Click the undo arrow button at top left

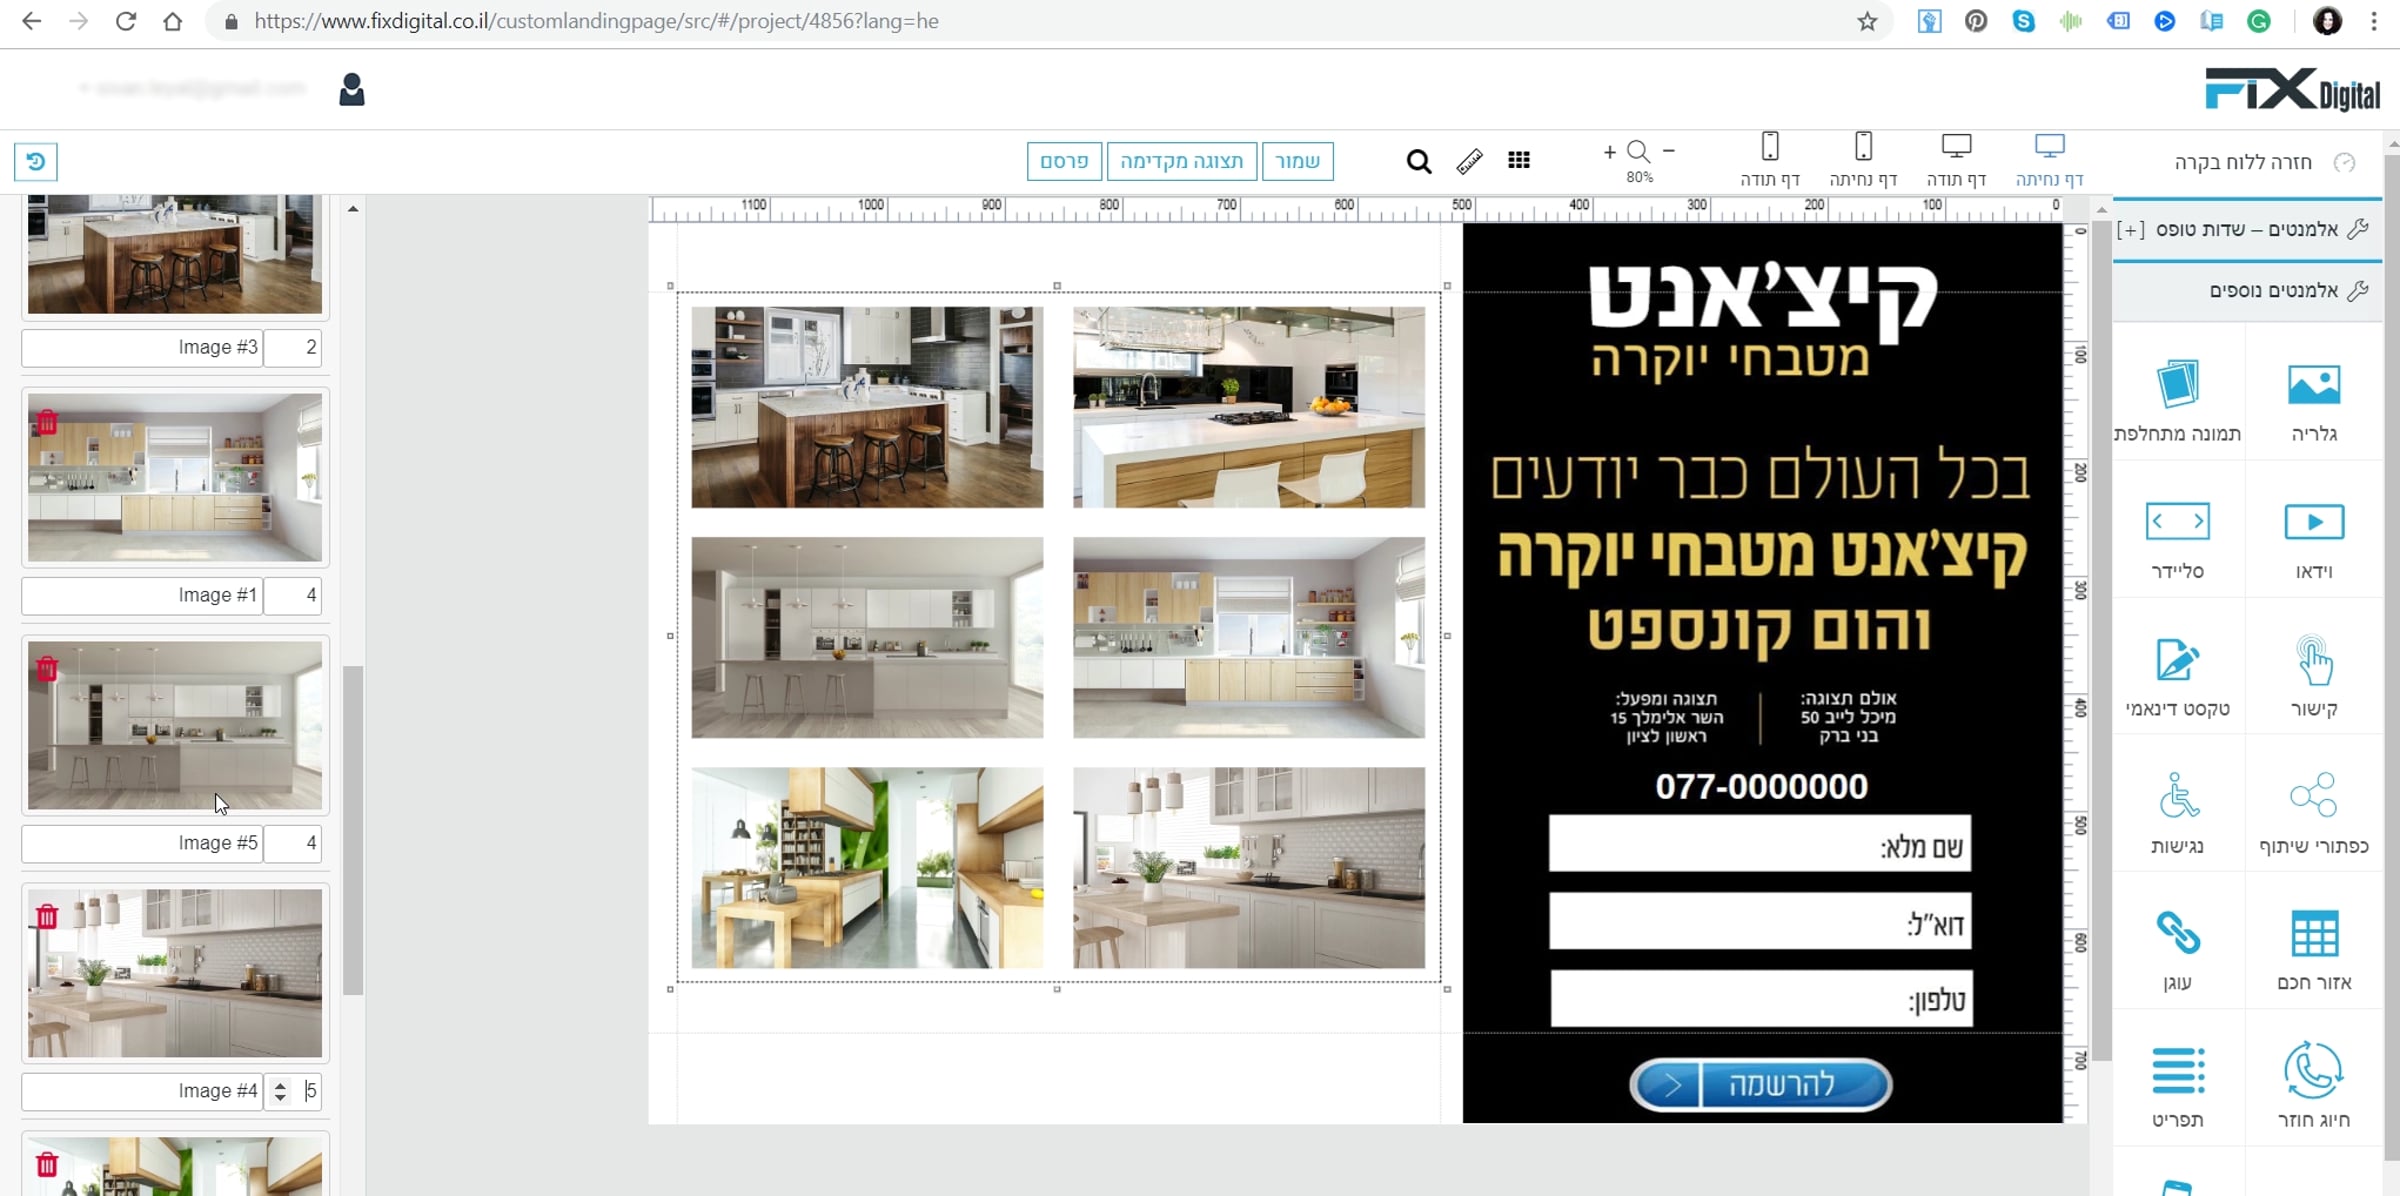coord(36,161)
